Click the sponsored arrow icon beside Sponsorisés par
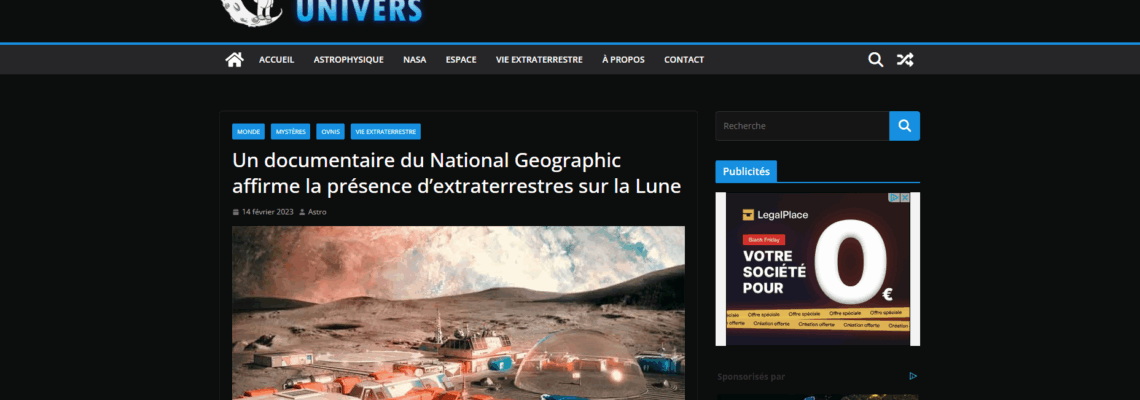The width and height of the screenshot is (1140, 400). tap(913, 376)
